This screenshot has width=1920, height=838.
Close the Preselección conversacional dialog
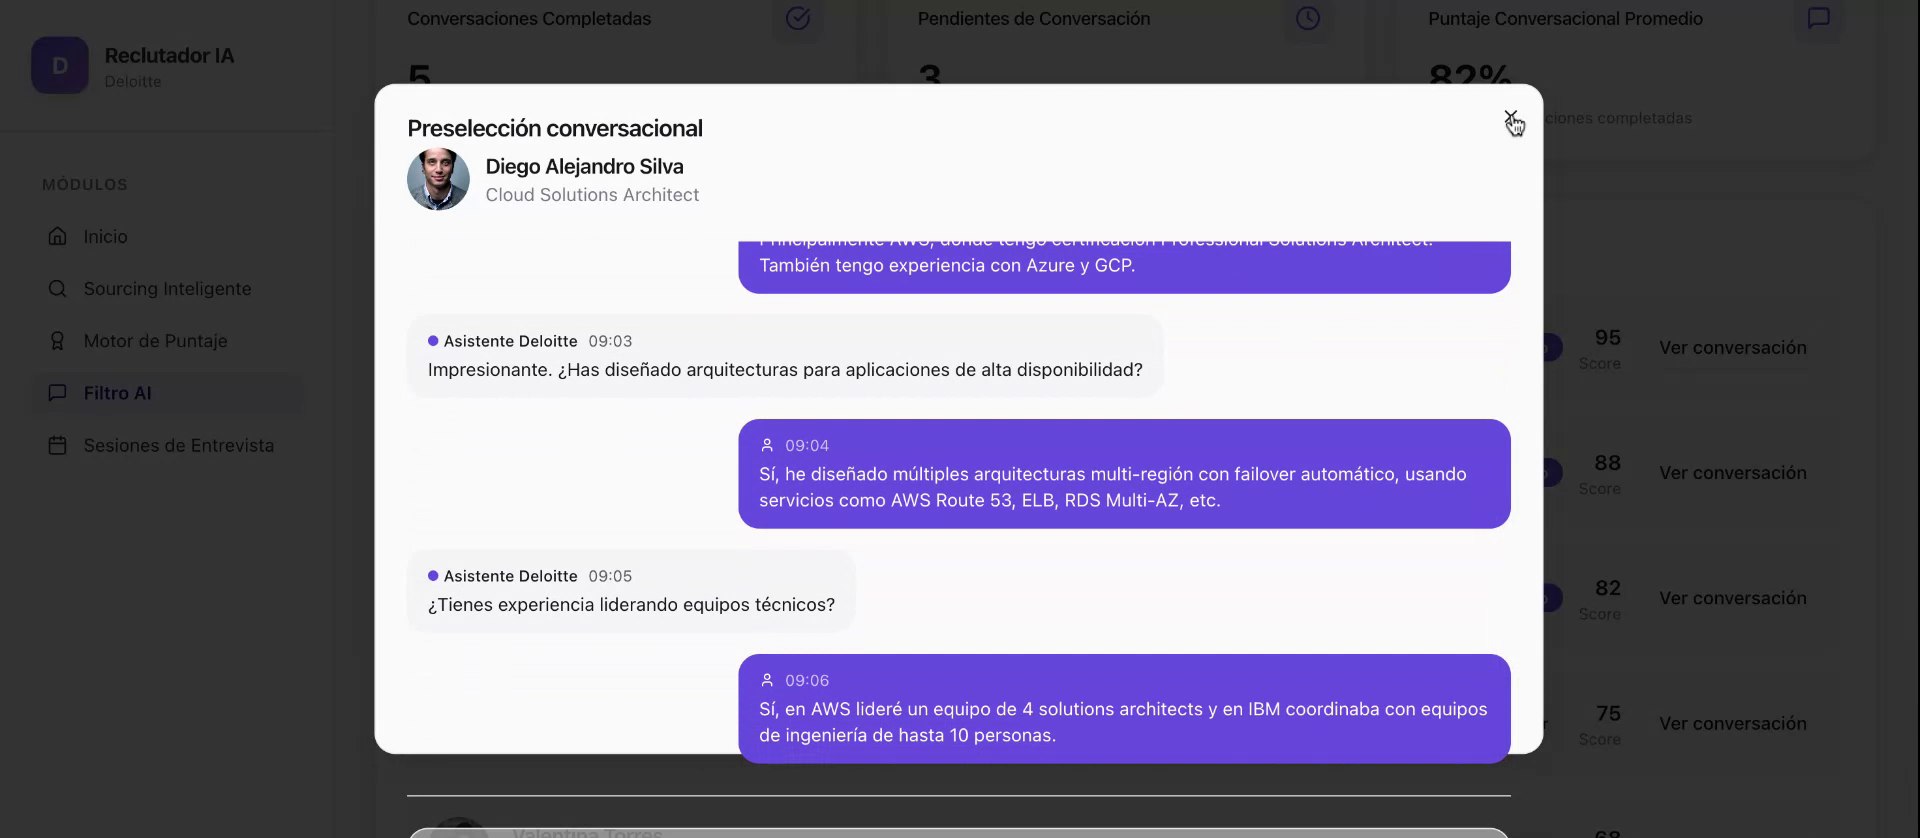coord(1510,118)
